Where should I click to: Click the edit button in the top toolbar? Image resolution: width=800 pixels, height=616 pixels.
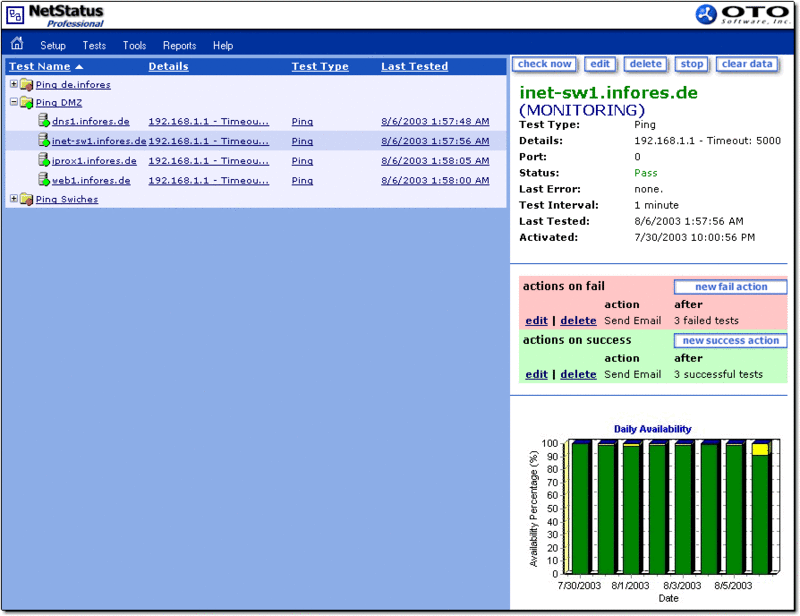coord(600,64)
